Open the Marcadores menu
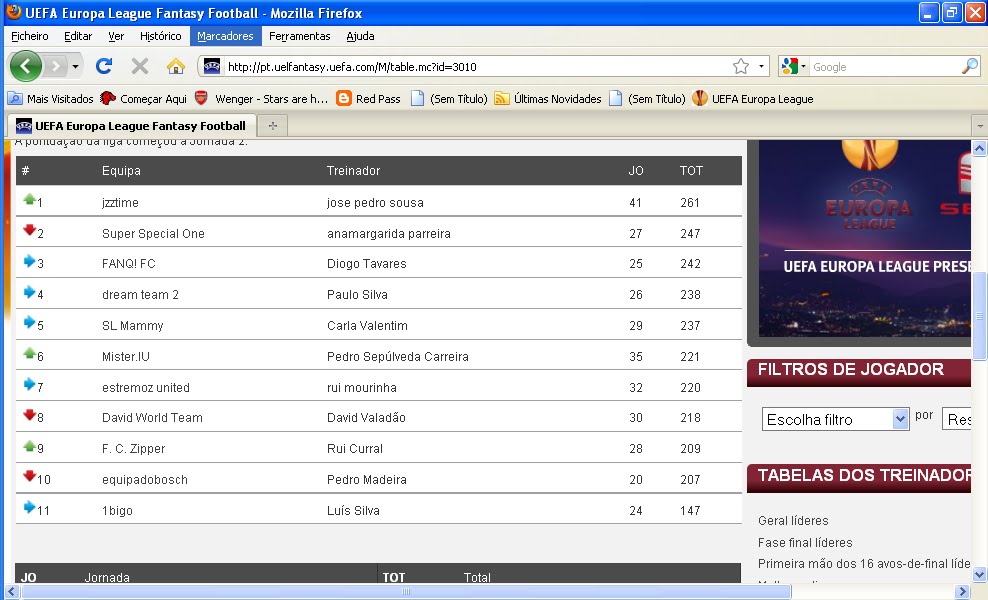 point(225,36)
